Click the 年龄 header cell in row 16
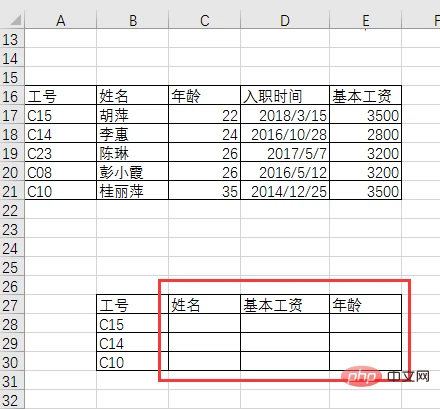440x409 pixels. tap(205, 96)
